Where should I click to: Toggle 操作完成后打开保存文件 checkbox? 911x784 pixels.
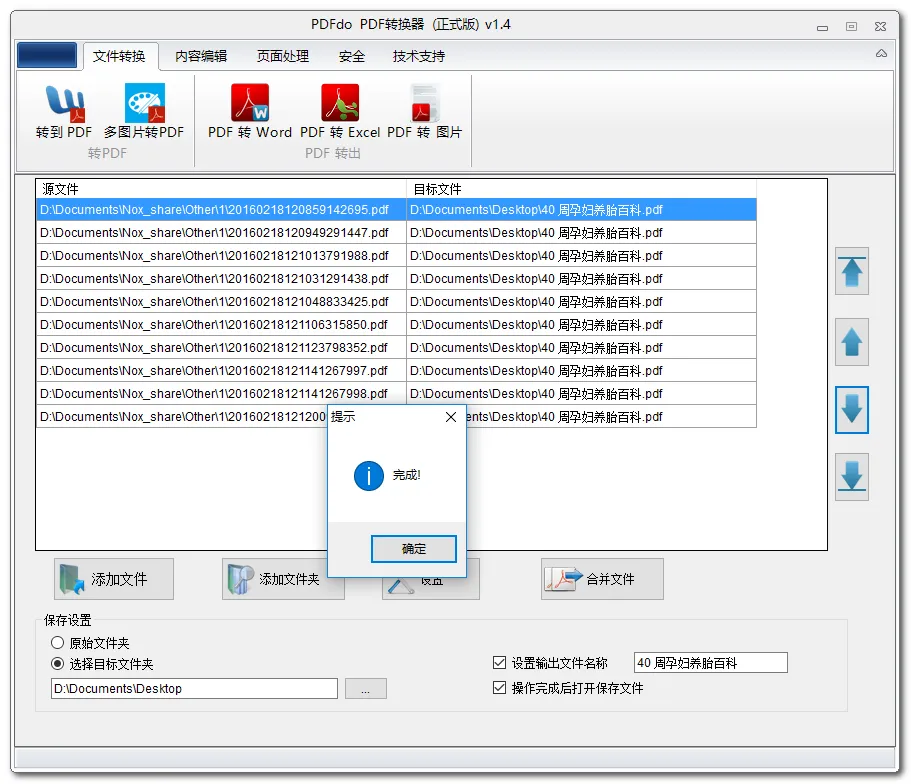click(500, 688)
